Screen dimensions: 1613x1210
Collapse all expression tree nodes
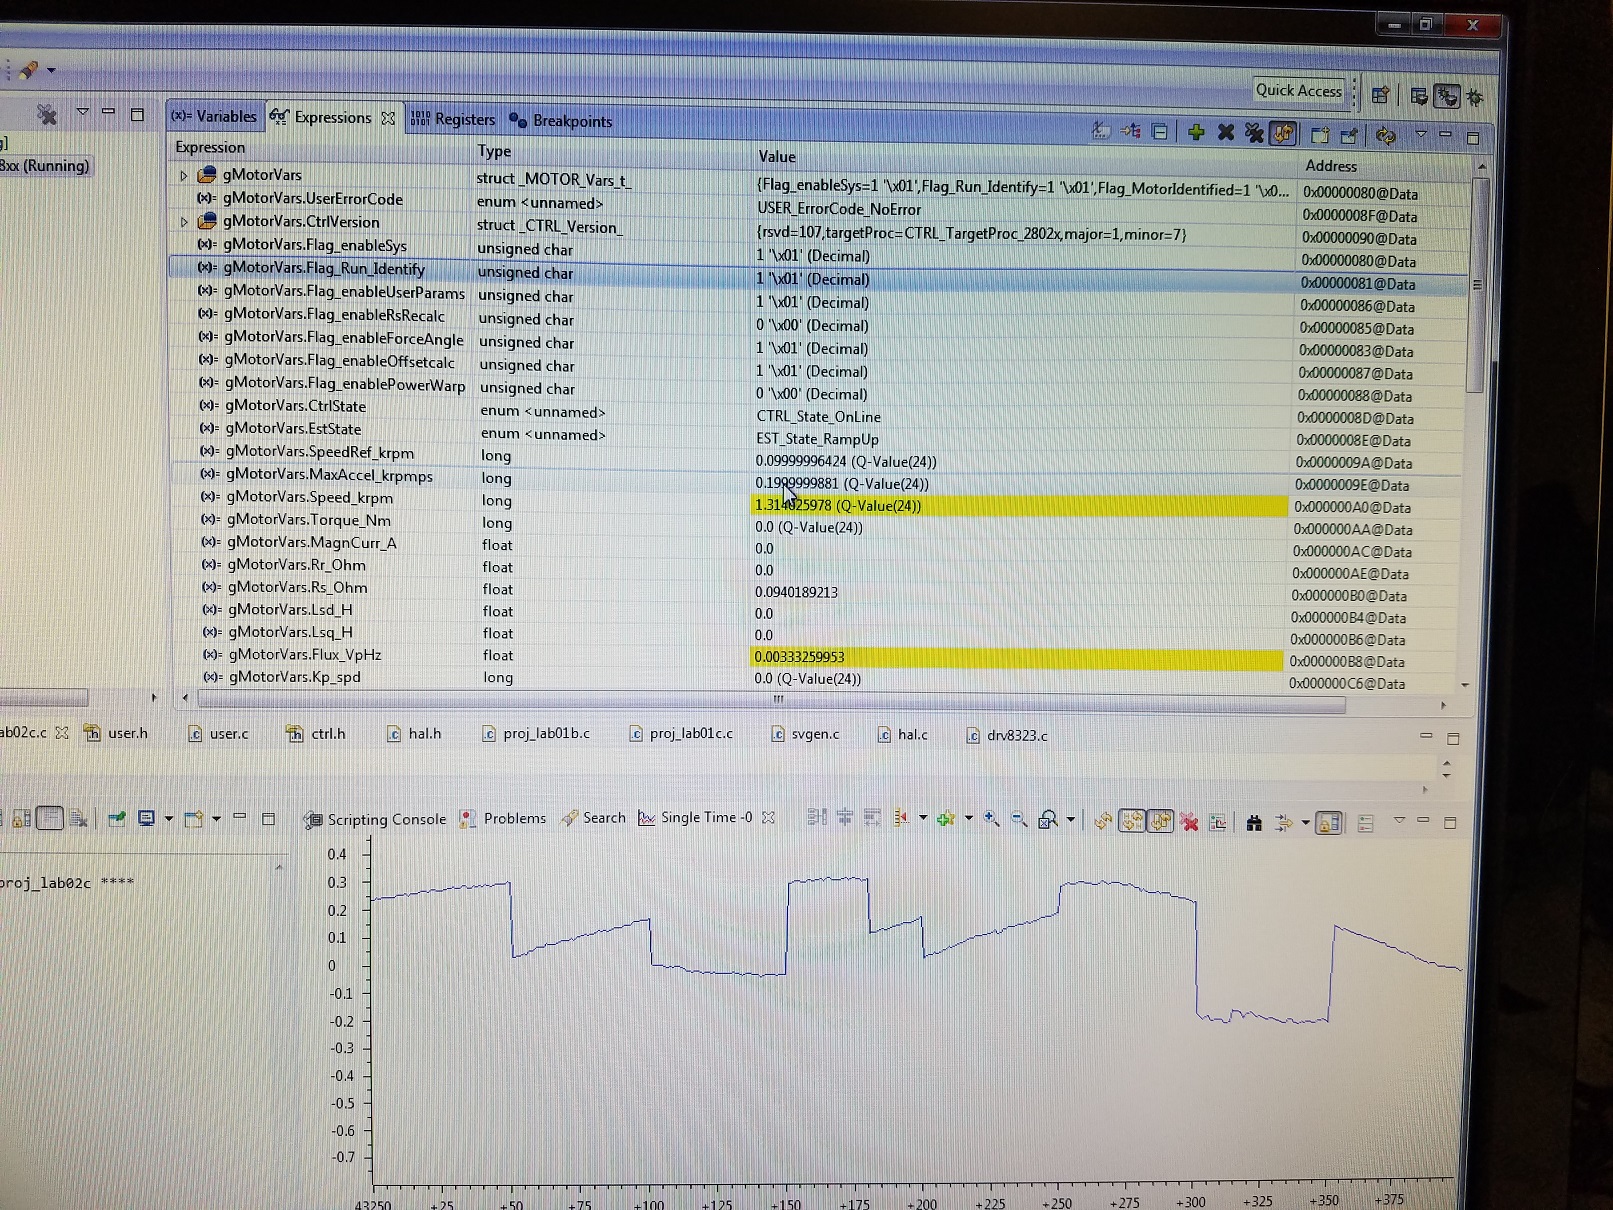[1160, 131]
